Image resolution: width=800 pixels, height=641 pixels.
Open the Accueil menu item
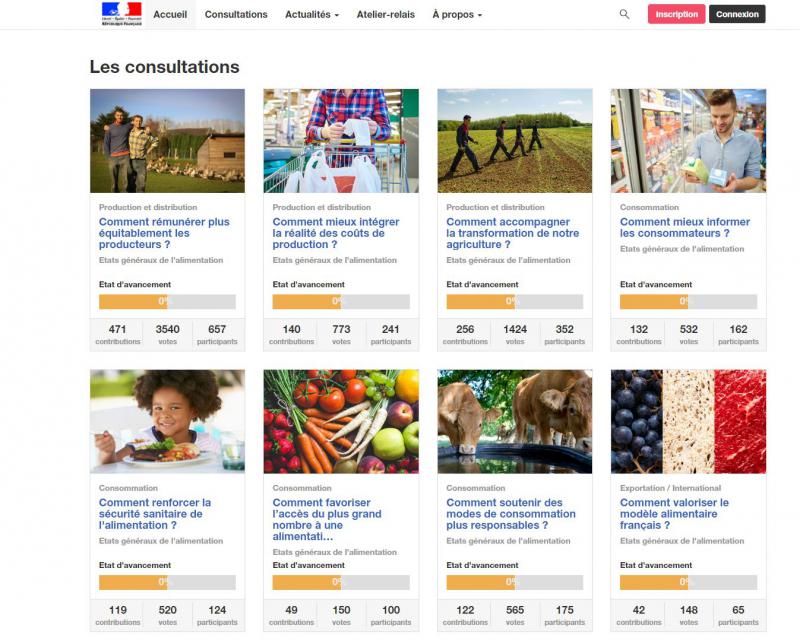(x=170, y=15)
